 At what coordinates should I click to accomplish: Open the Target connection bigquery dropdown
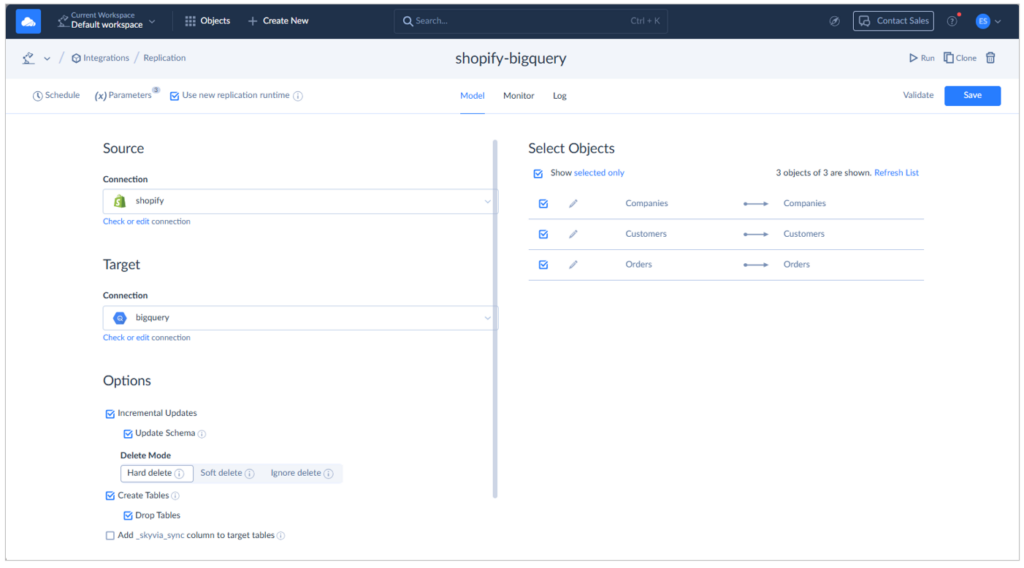[300, 318]
